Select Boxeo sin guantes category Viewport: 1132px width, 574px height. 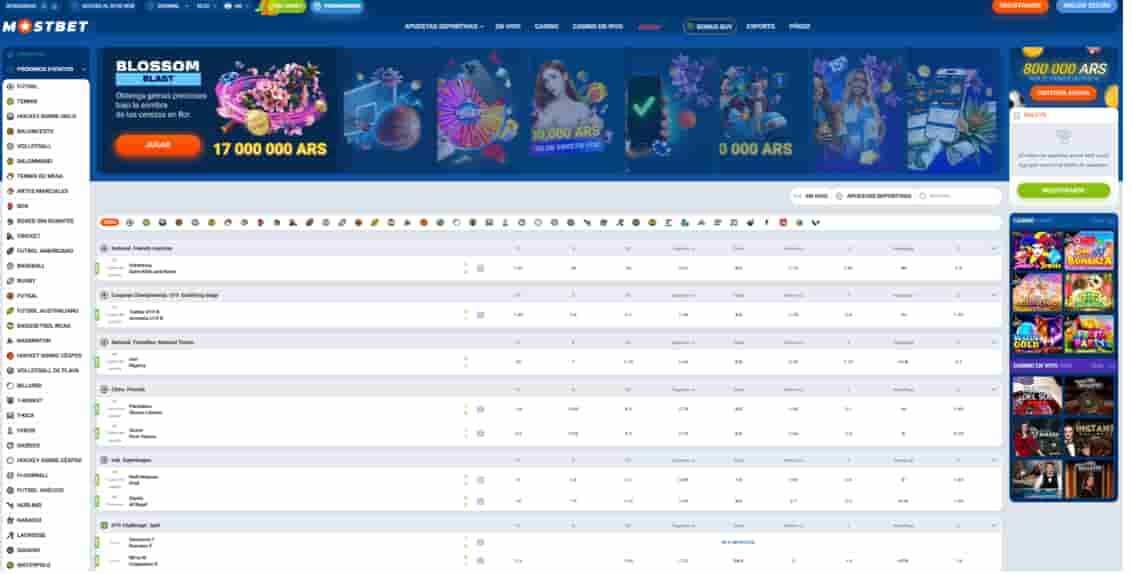(45, 221)
